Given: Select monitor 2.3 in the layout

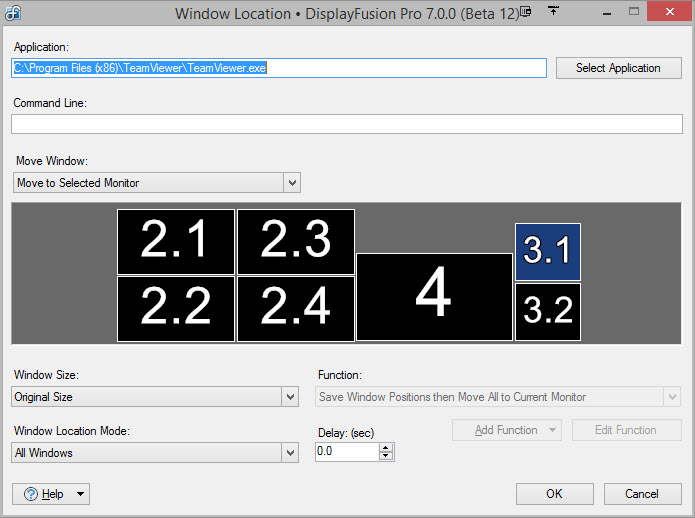Looking at the screenshot, I should tap(296, 241).
